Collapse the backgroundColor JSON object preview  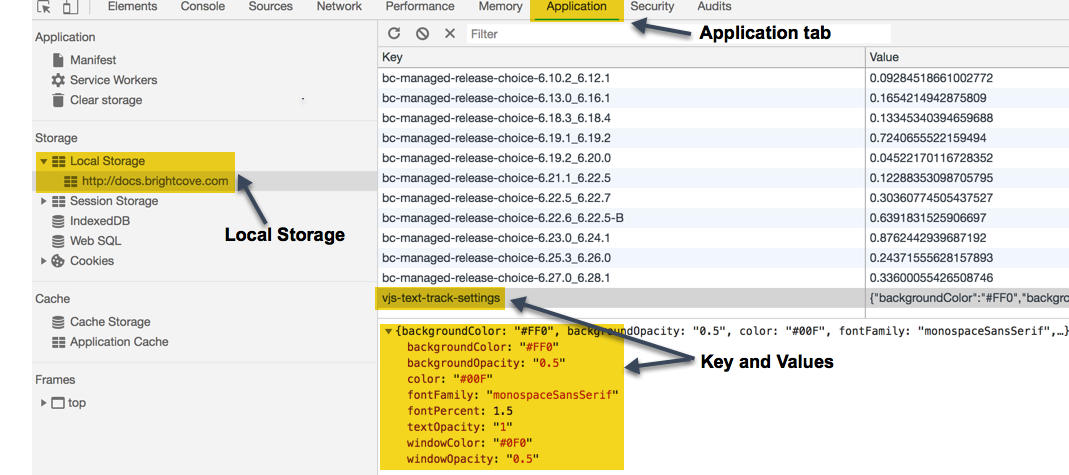[x=388, y=331]
